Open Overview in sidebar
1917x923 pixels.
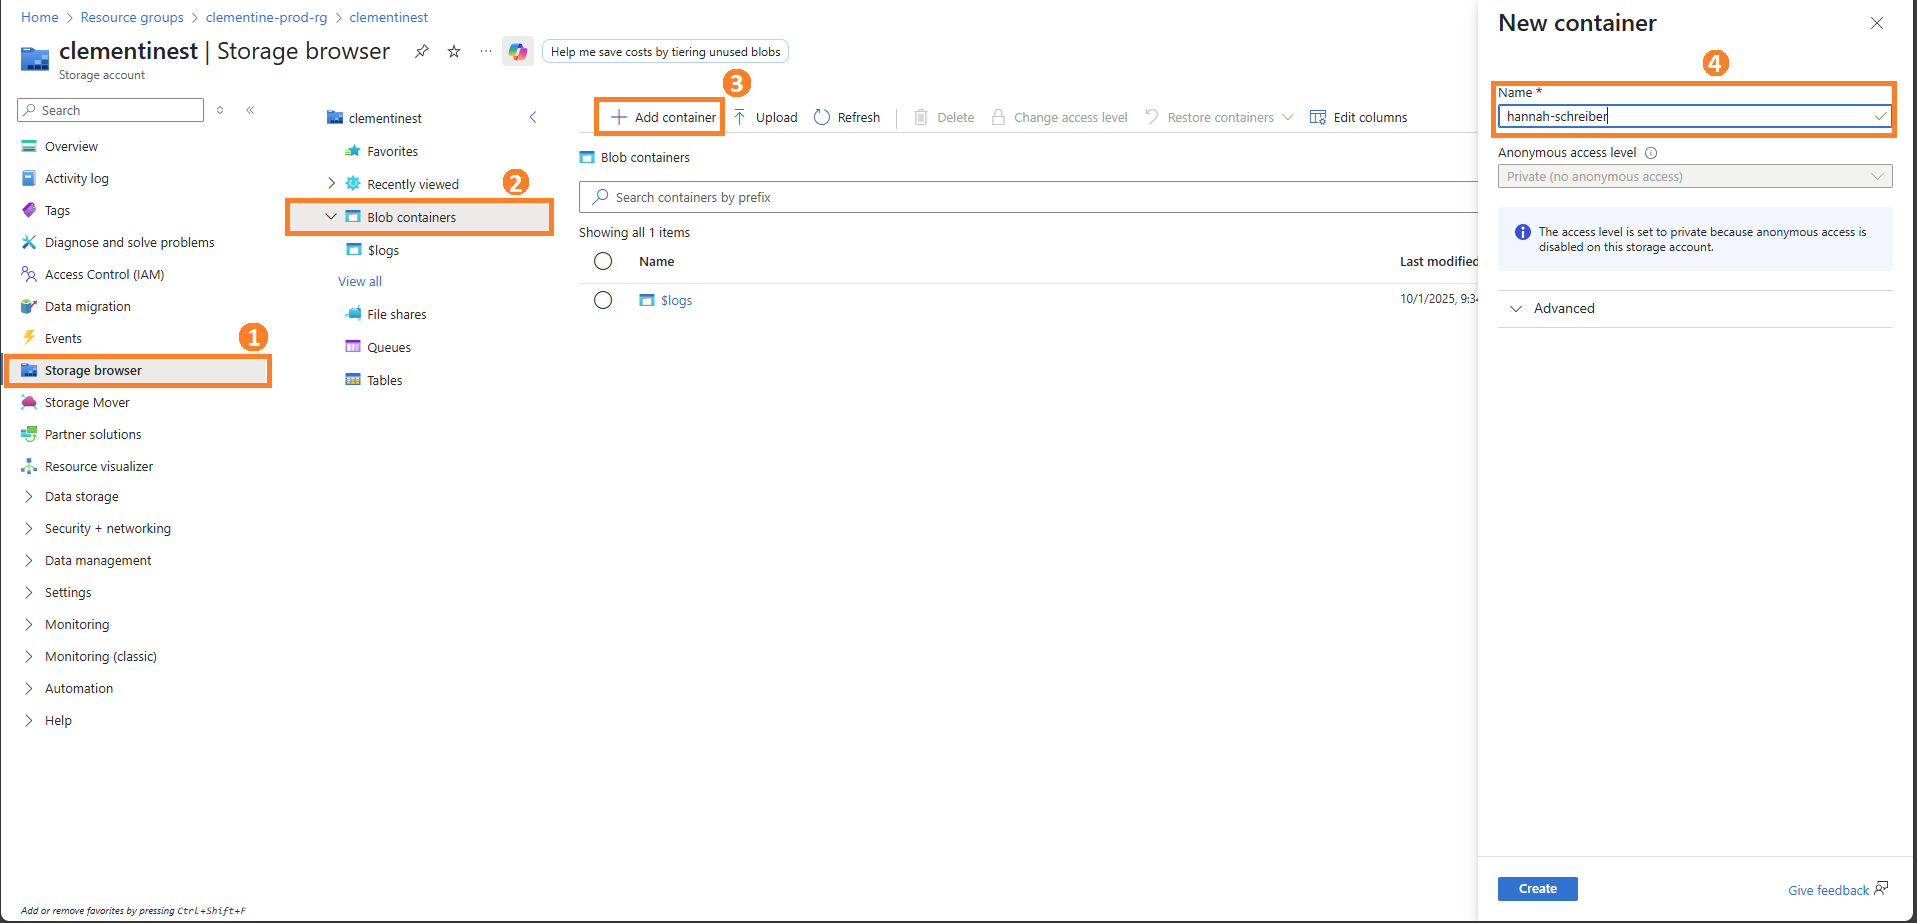[x=71, y=146]
